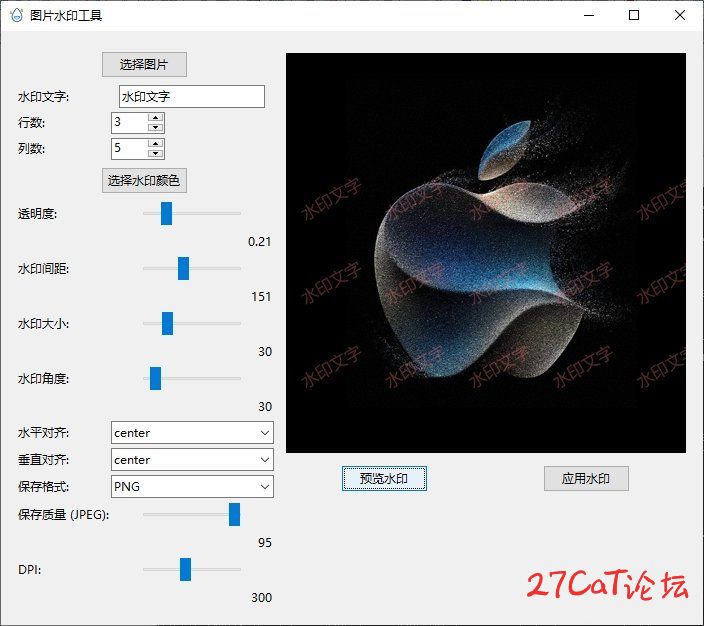704x626 pixels.
Task: Click the 水印大小 slider handle
Action: (167, 323)
